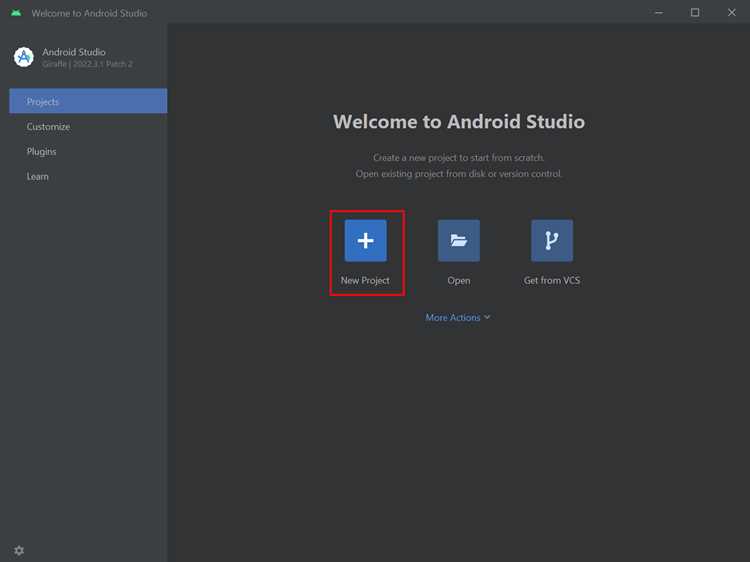
Task: Click the Open label text
Action: click(459, 281)
